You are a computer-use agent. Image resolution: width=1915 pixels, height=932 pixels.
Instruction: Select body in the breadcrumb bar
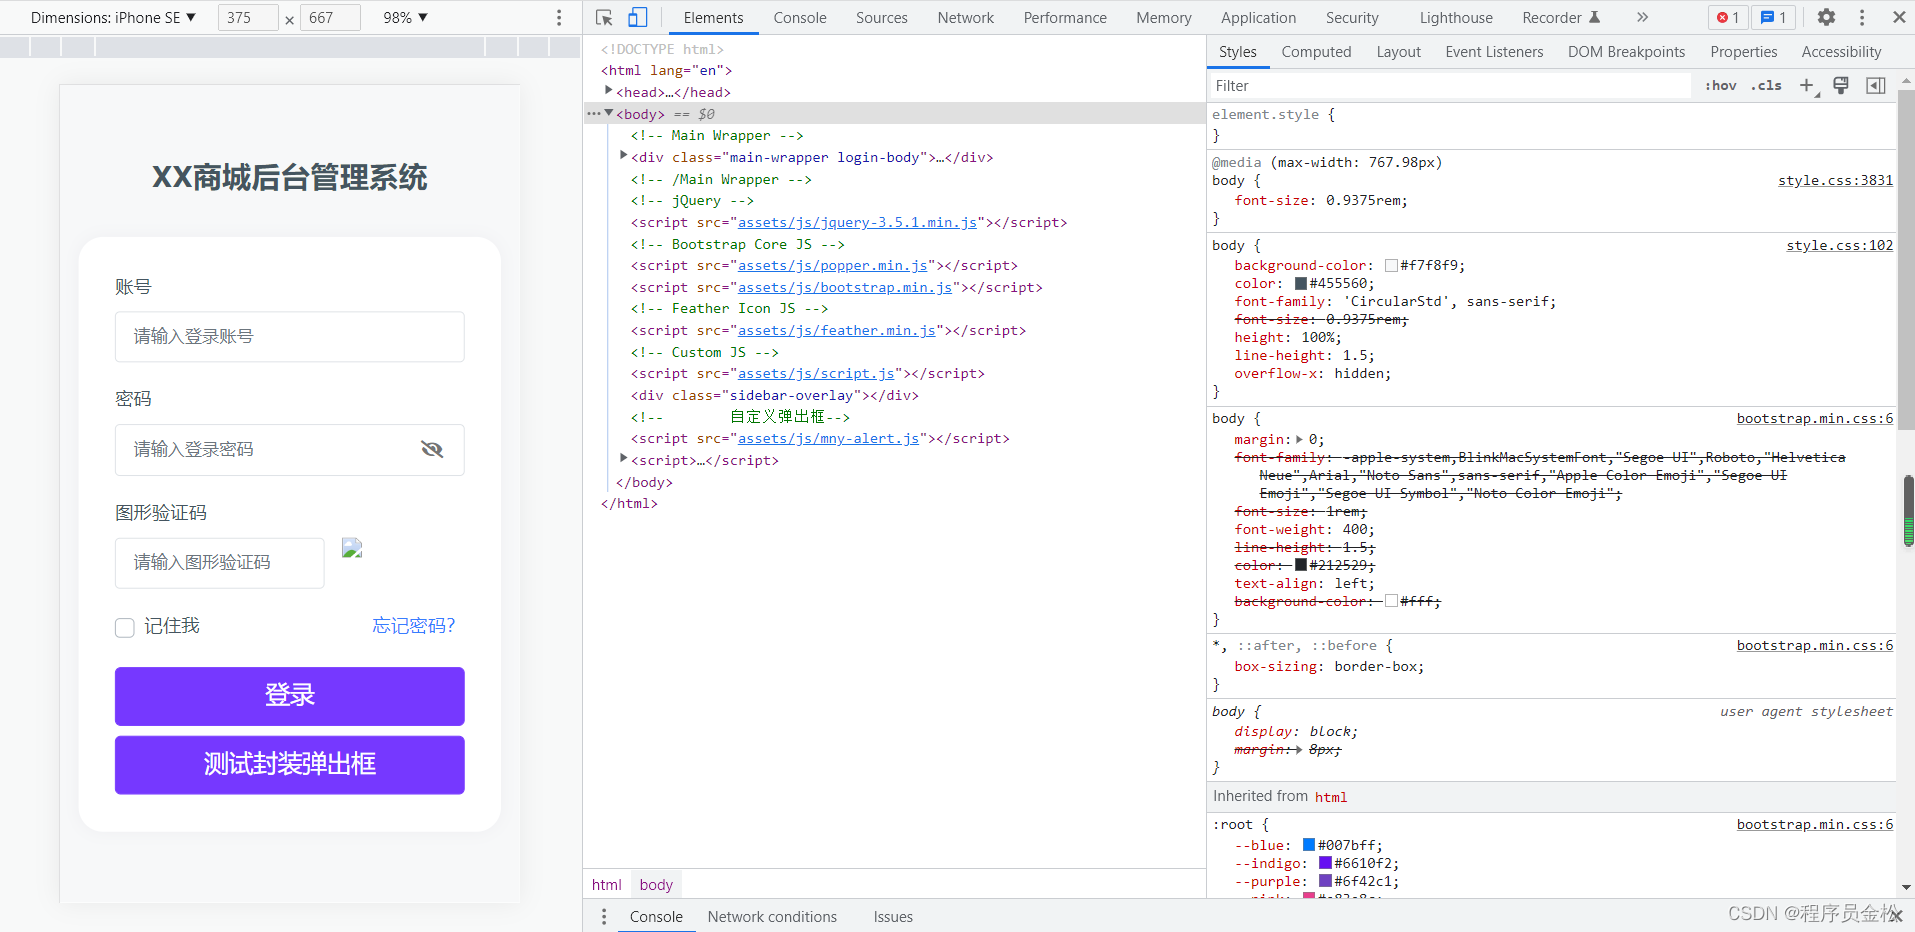point(656,884)
